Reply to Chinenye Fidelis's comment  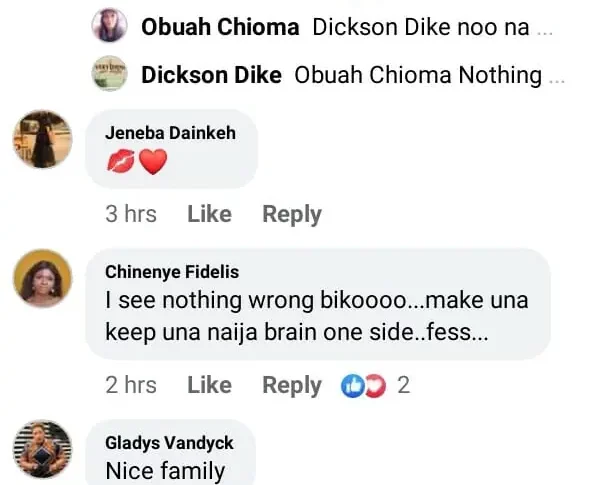291,385
